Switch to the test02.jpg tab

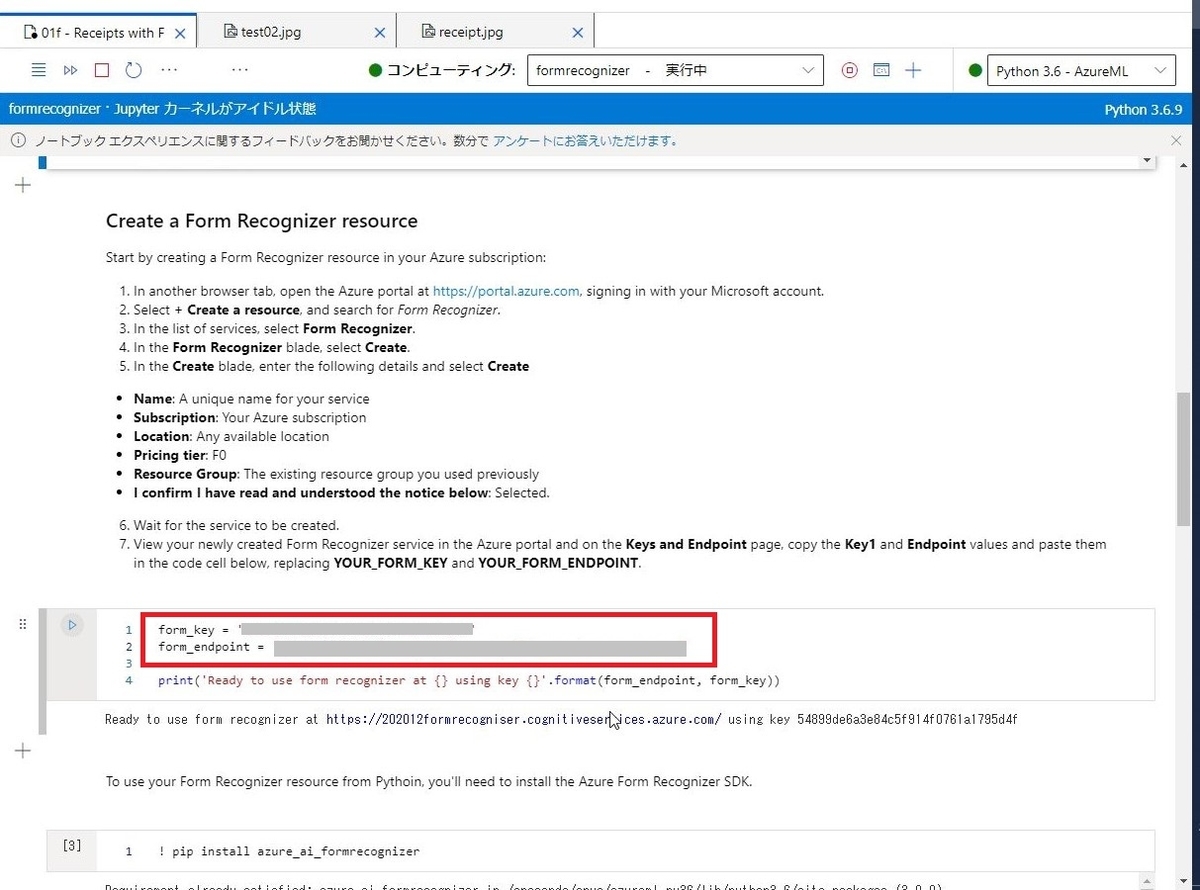(x=296, y=32)
